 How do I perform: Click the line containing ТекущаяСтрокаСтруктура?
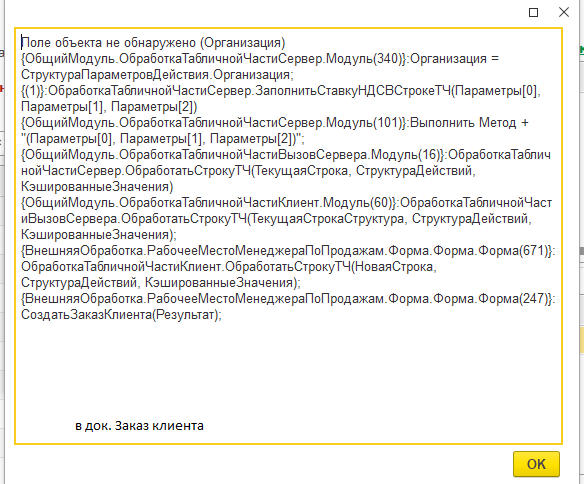click(276, 219)
